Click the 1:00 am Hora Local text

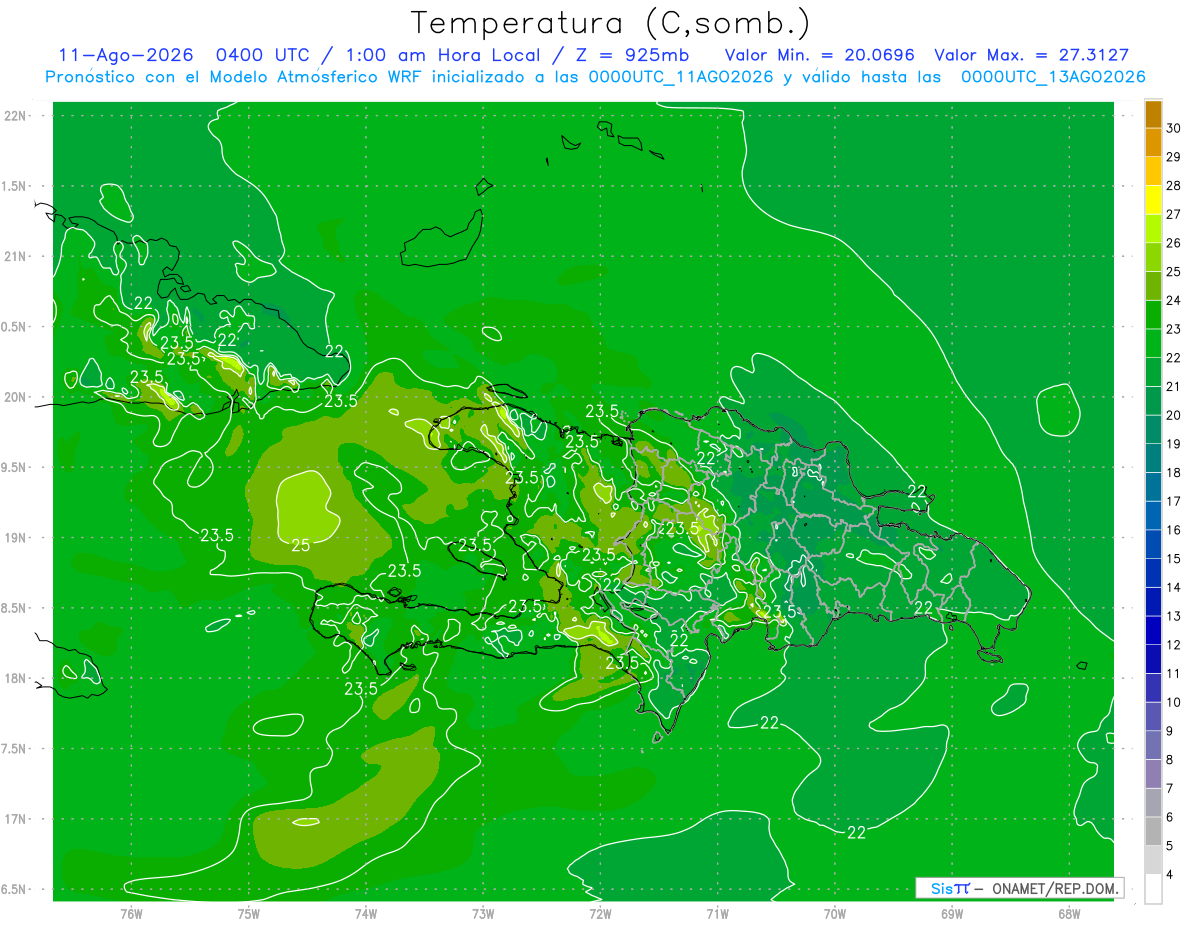tap(444, 55)
